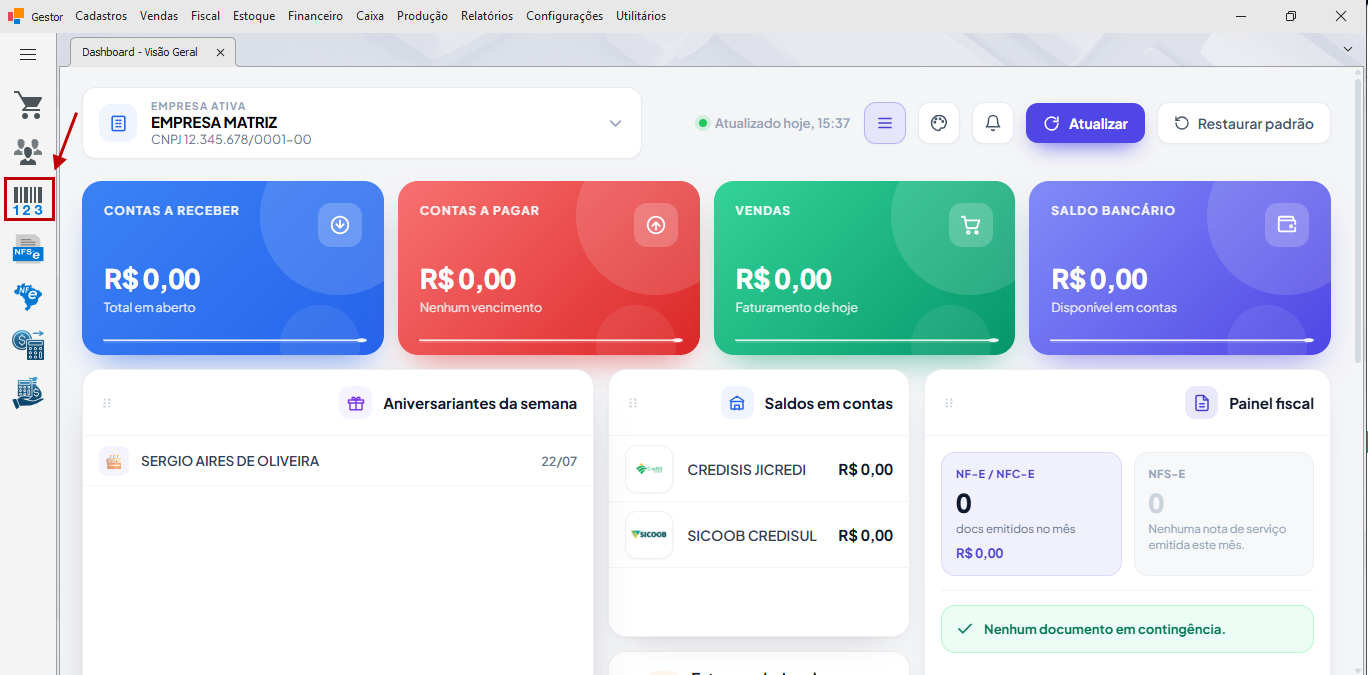Viewport: 1368px width, 675px height.
Task: Open the NF-e Brazil map icon in the sidebar
Action: pos(28,295)
